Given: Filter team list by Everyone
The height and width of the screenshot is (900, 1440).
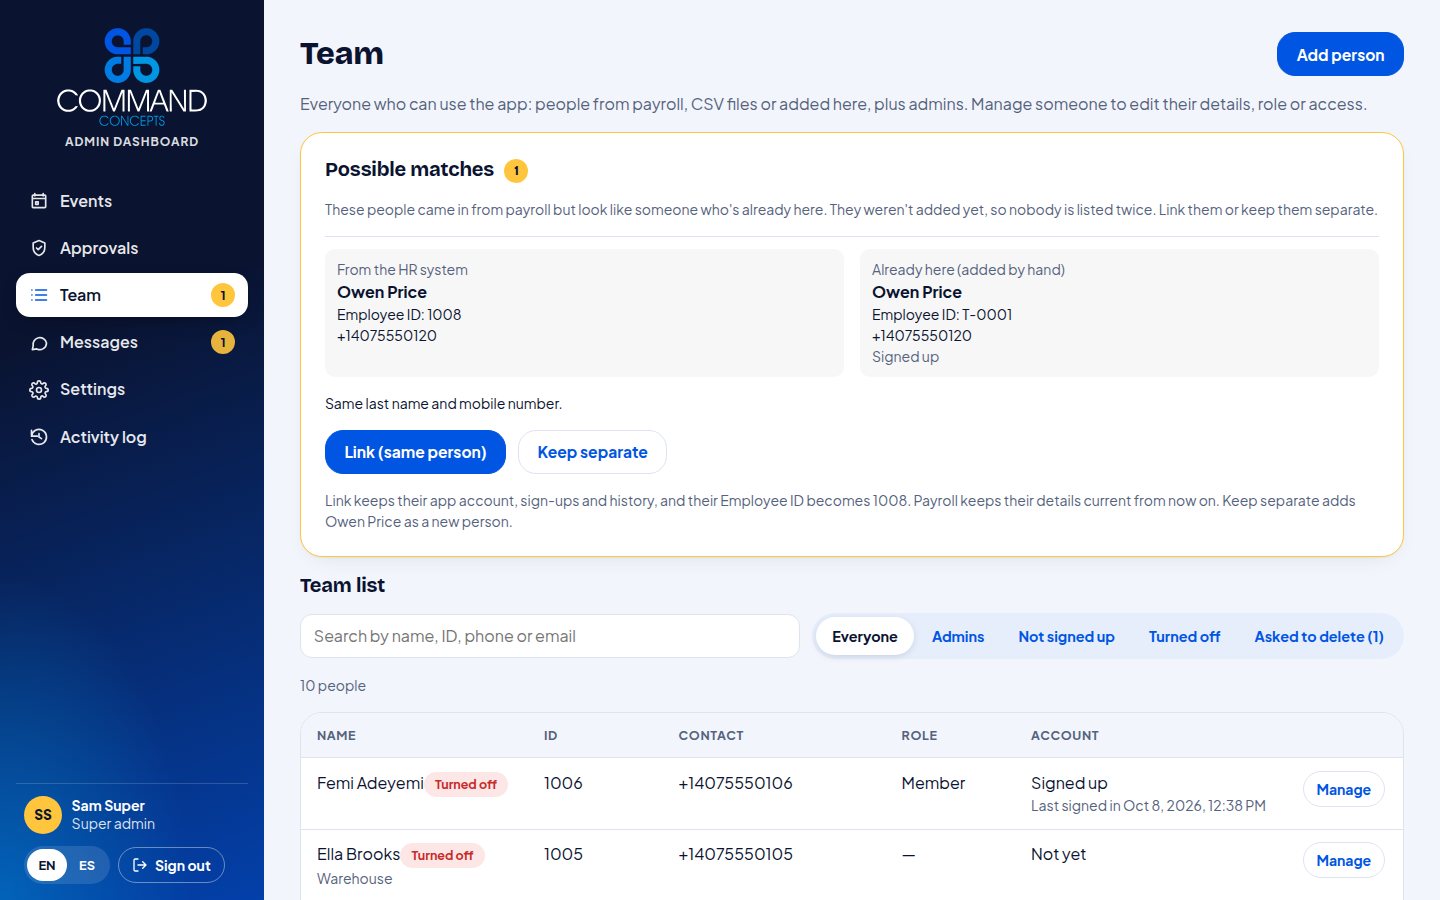Looking at the screenshot, I should point(865,637).
